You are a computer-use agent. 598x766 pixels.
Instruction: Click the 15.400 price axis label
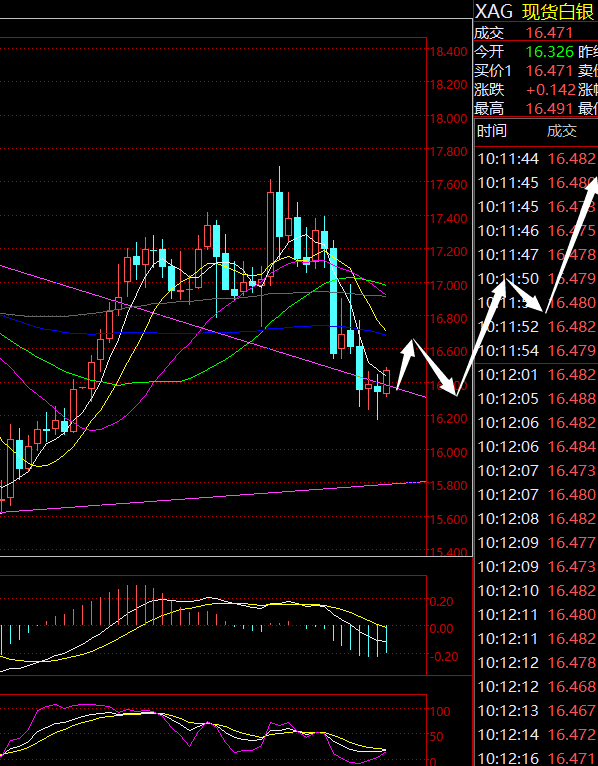[448, 552]
